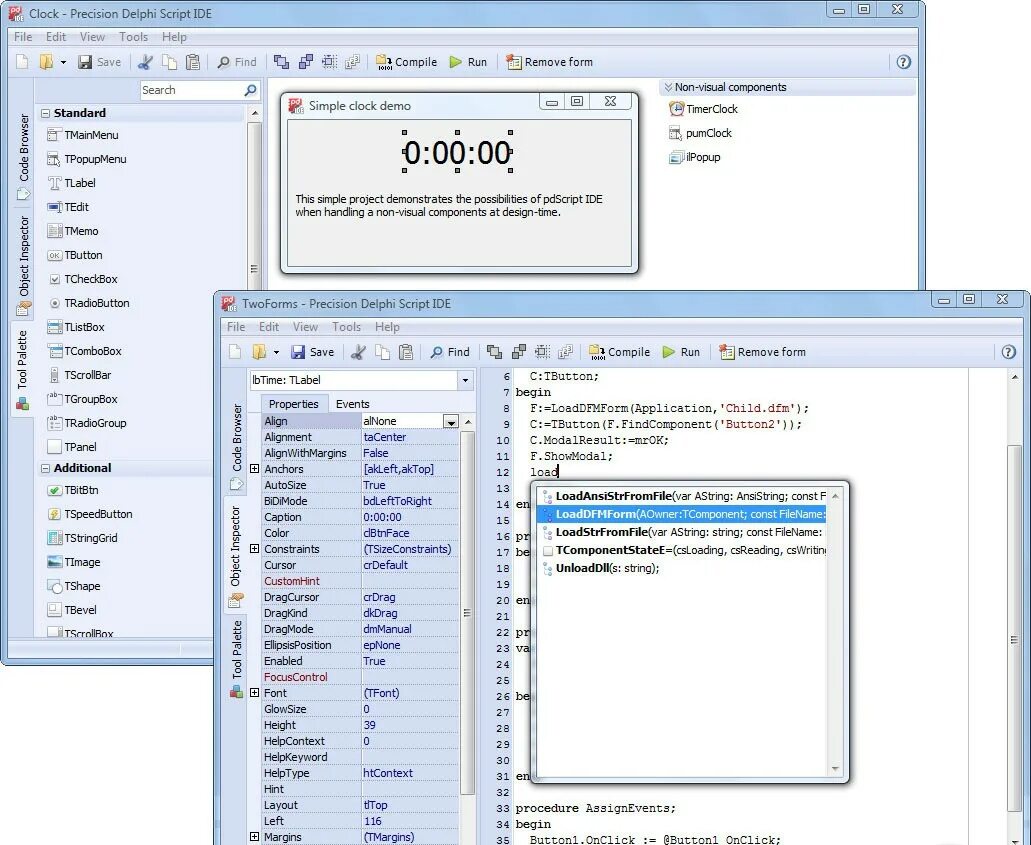1031x845 pixels.
Task: Select the TShape component in palette
Action: [x=74, y=586]
